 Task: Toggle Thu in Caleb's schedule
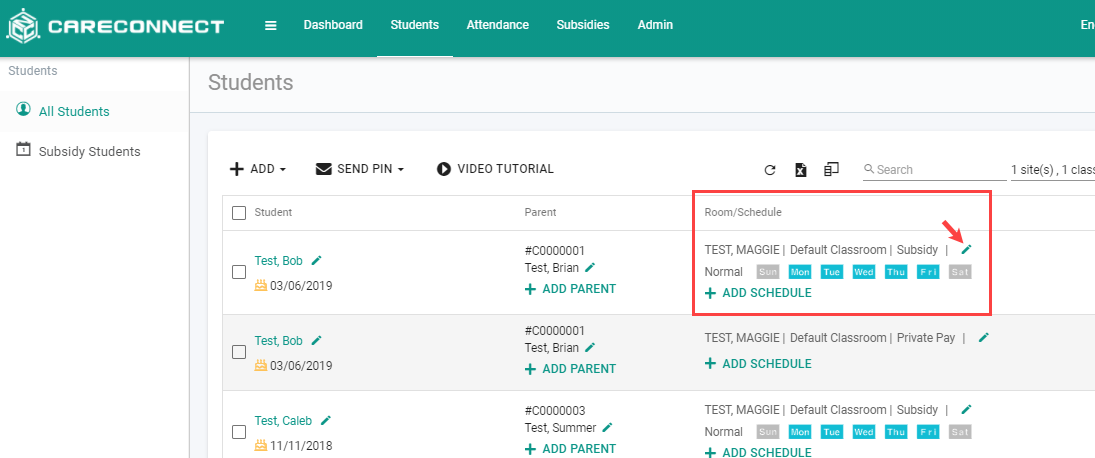pyautogui.click(x=896, y=432)
